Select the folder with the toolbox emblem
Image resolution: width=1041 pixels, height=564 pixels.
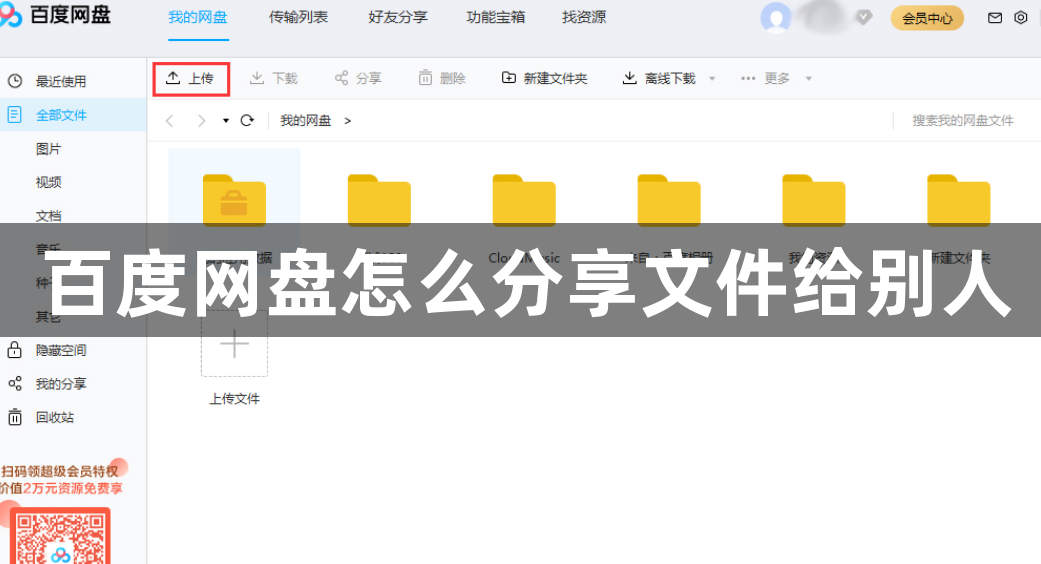point(234,200)
